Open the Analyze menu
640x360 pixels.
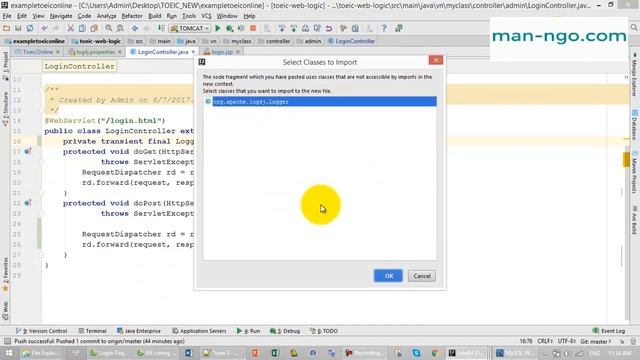click(106, 16)
